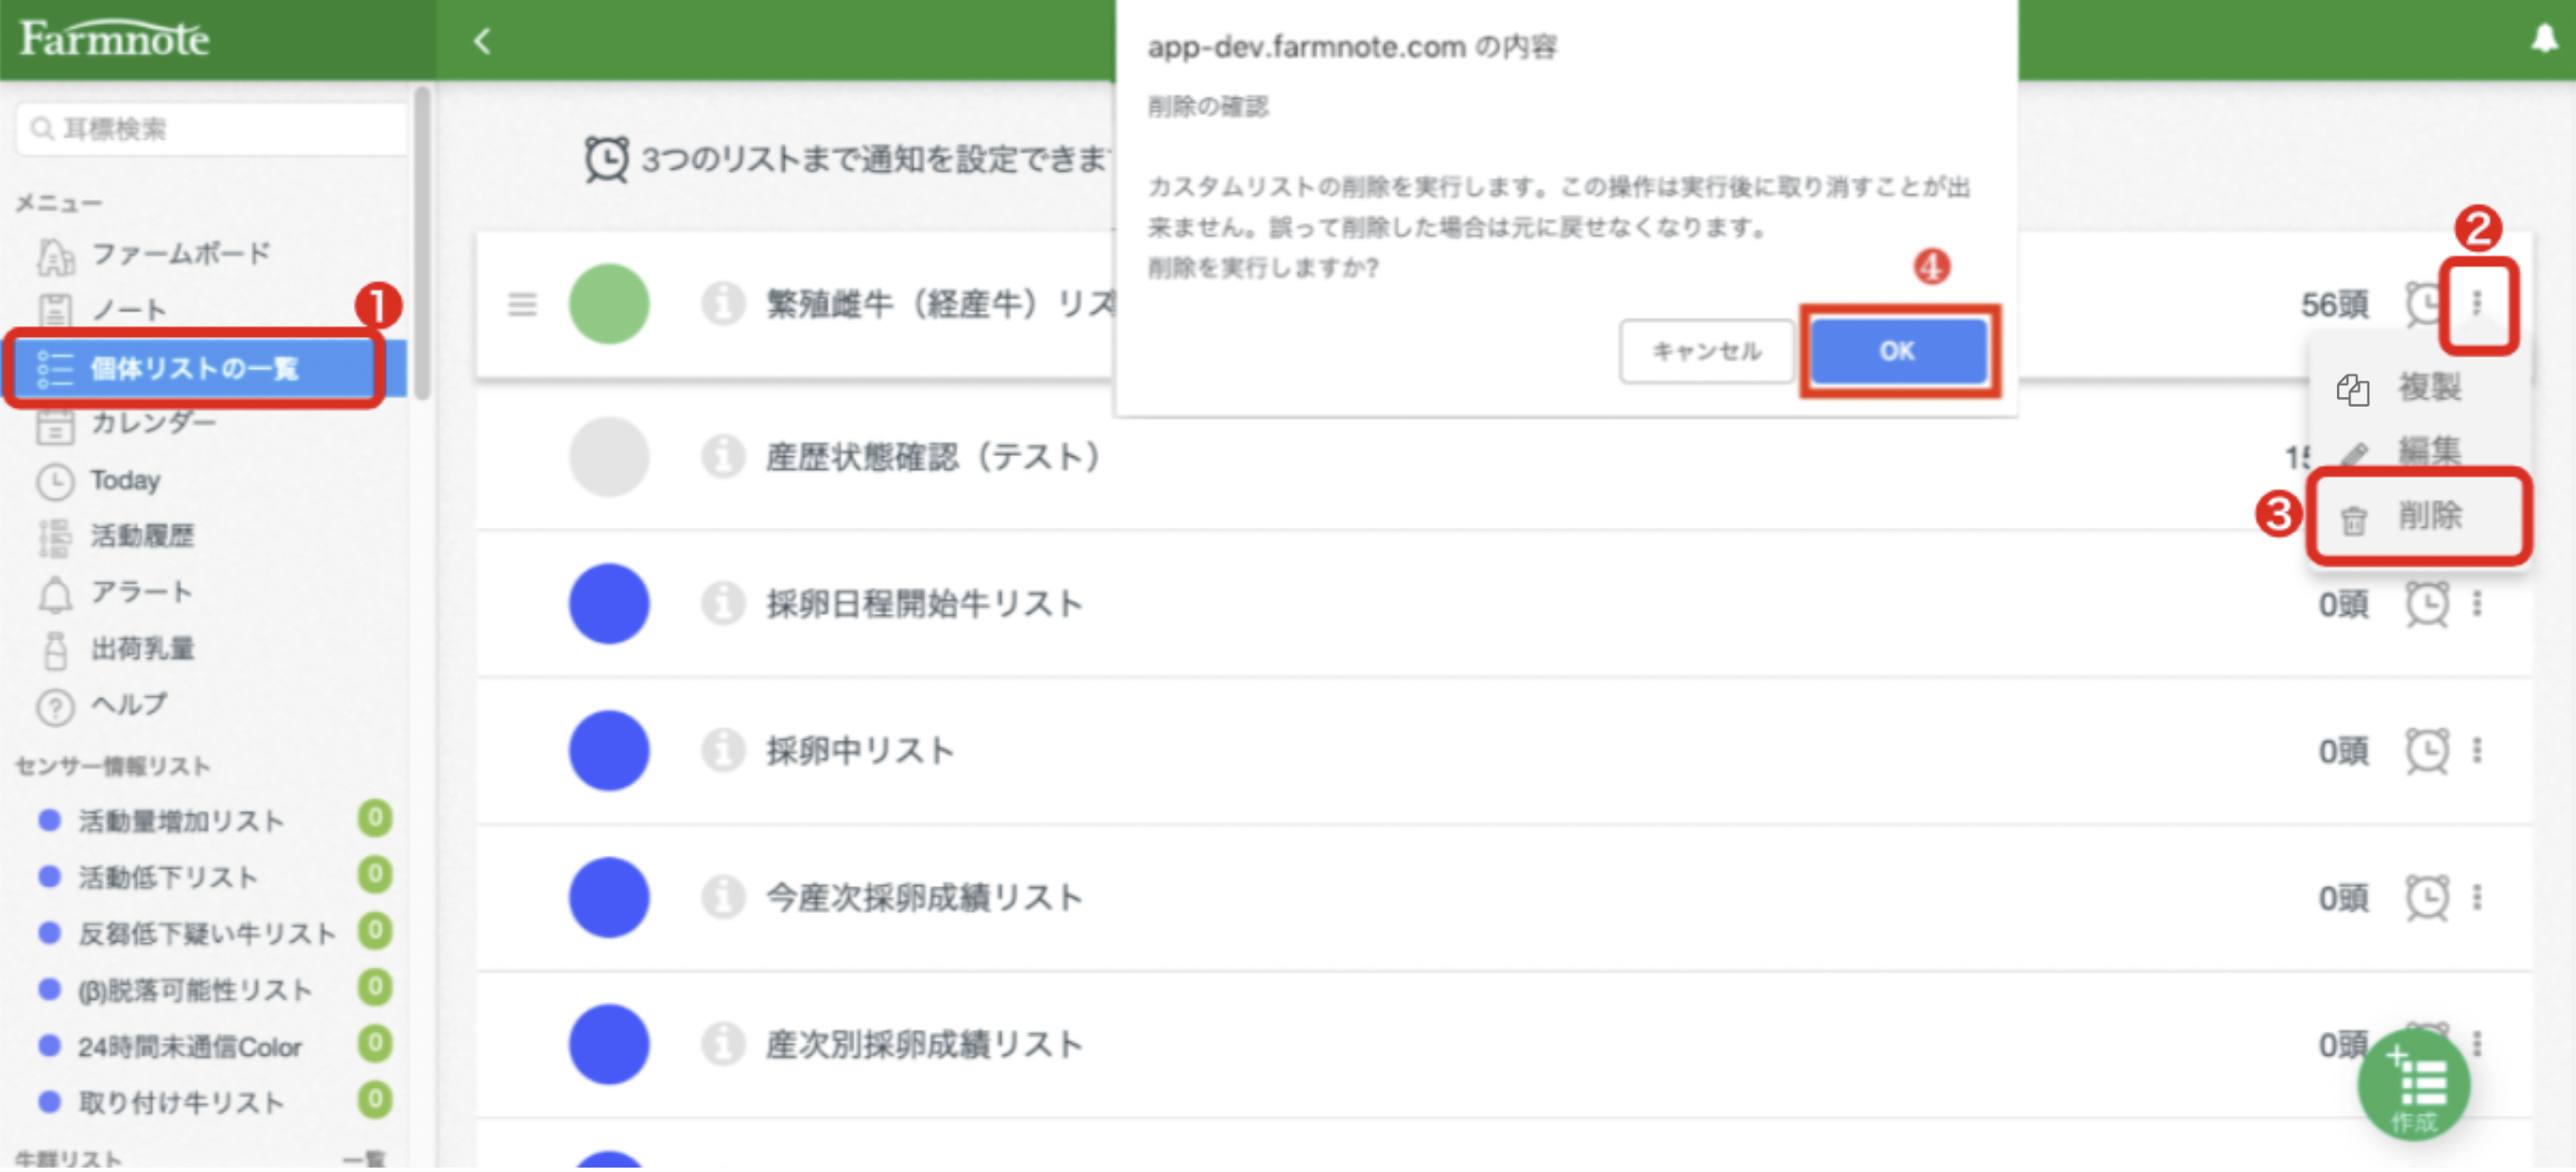Screen dimensions: 2576x1172
Task: Click the blue color circle of 採卵日程開始牛リスト
Action: pyautogui.click(x=609, y=604)
